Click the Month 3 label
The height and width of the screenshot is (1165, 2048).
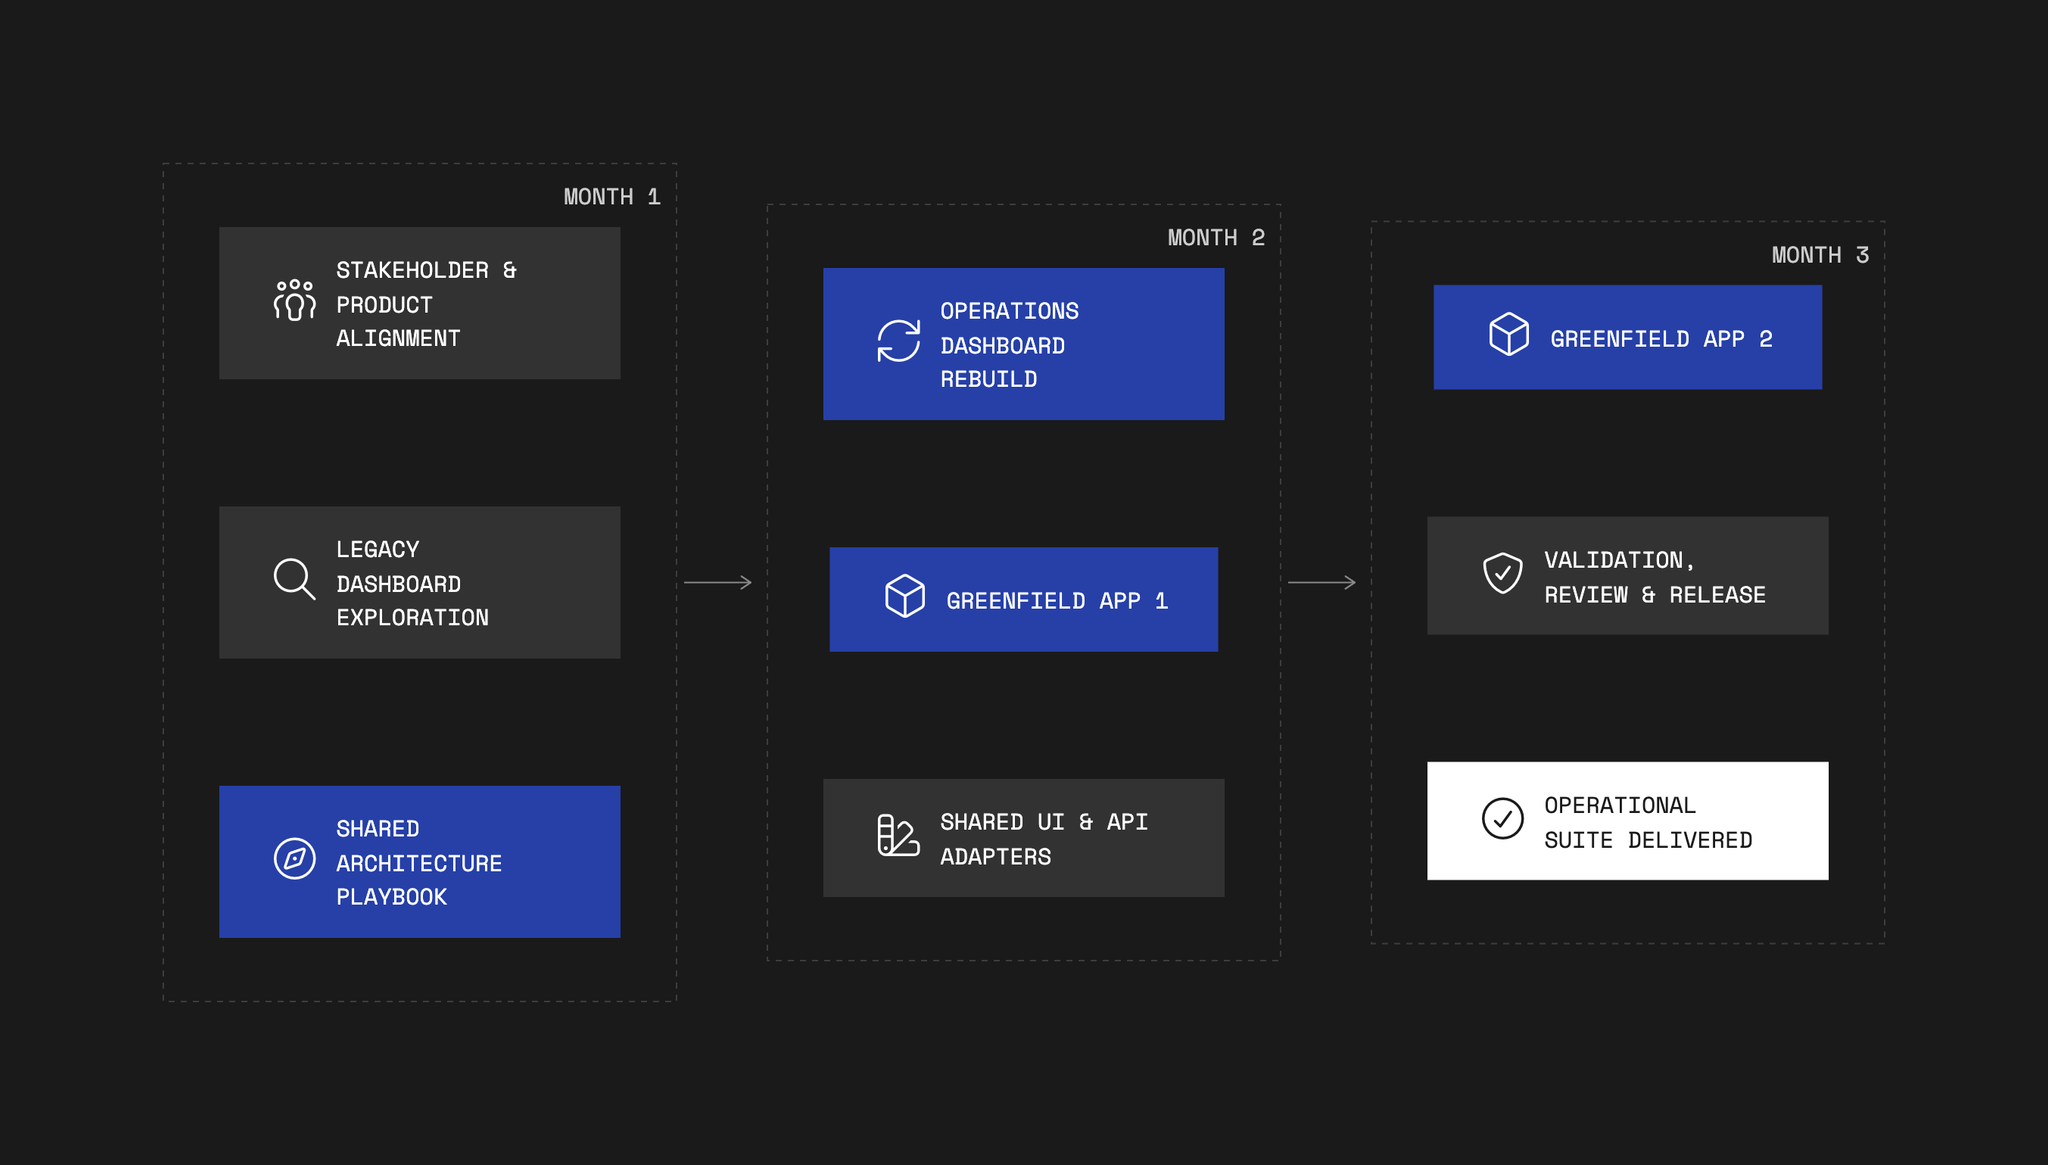click(x=1820, y=255)
